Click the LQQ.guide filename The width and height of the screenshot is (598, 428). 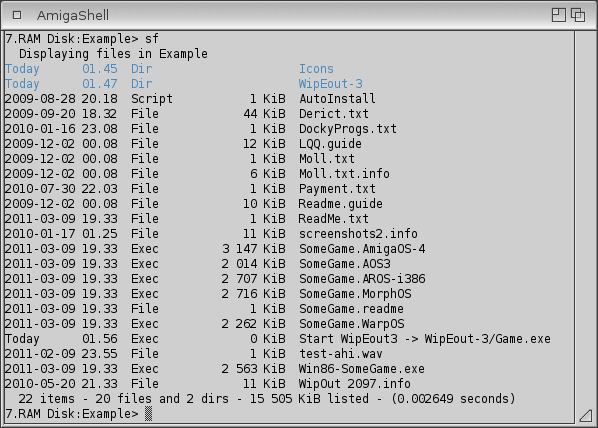(x=330, y=144)
